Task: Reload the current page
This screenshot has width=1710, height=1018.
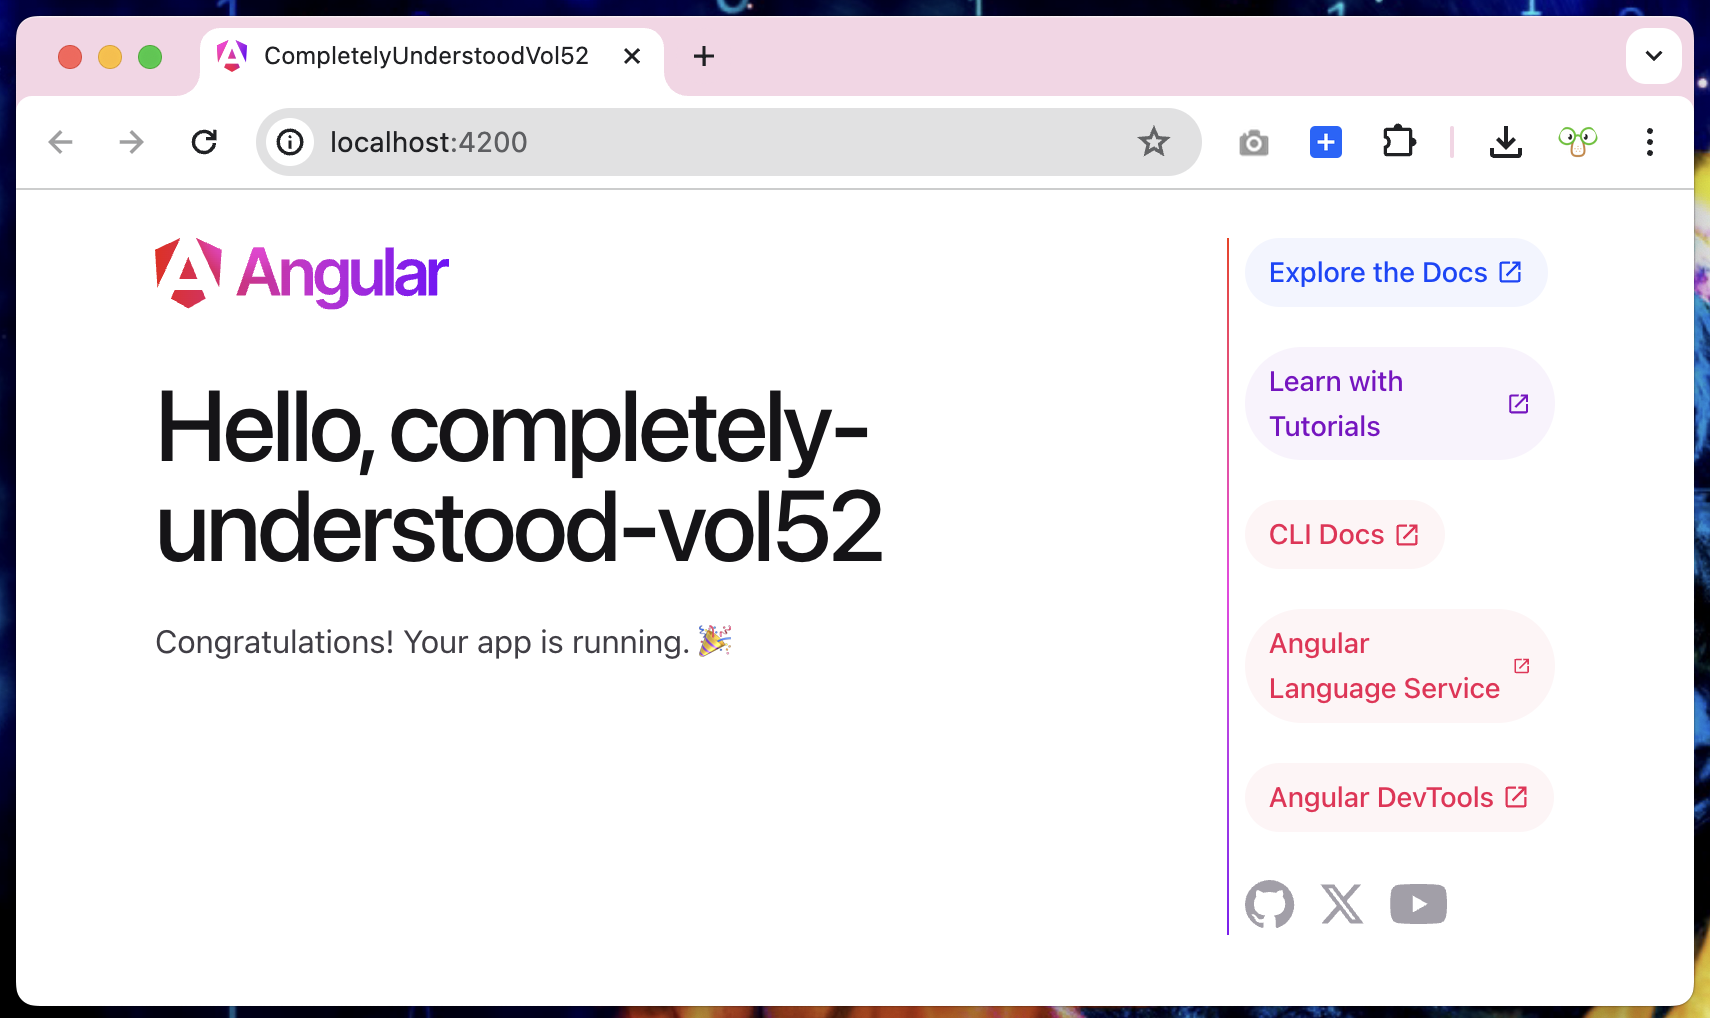Action: click(x=204, y=142)
